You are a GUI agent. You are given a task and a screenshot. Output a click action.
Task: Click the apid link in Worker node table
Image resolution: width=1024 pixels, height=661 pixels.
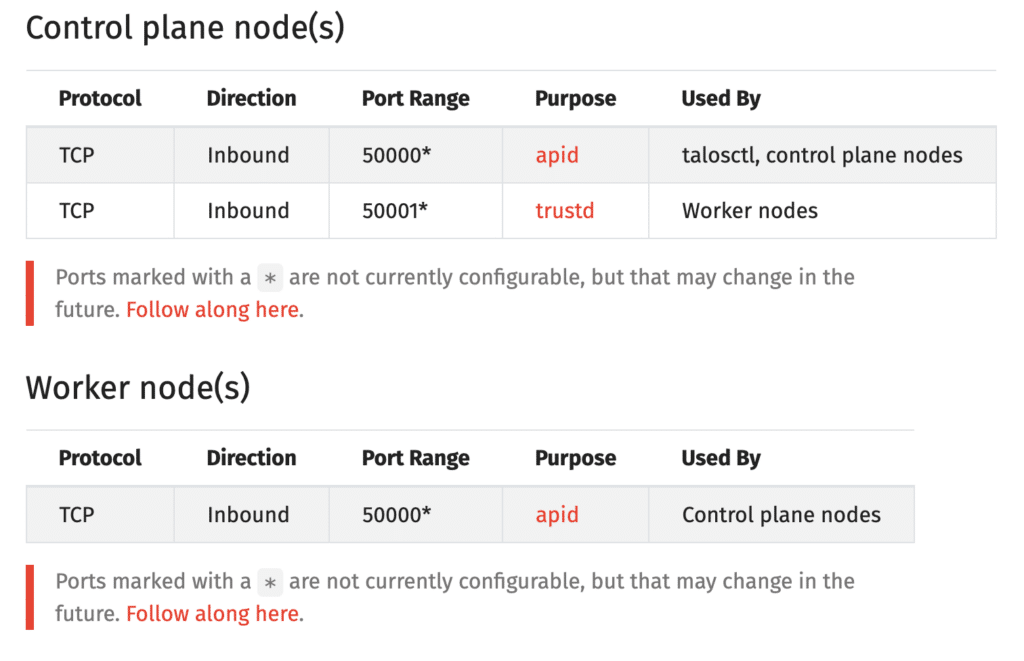tap(557, 515)
